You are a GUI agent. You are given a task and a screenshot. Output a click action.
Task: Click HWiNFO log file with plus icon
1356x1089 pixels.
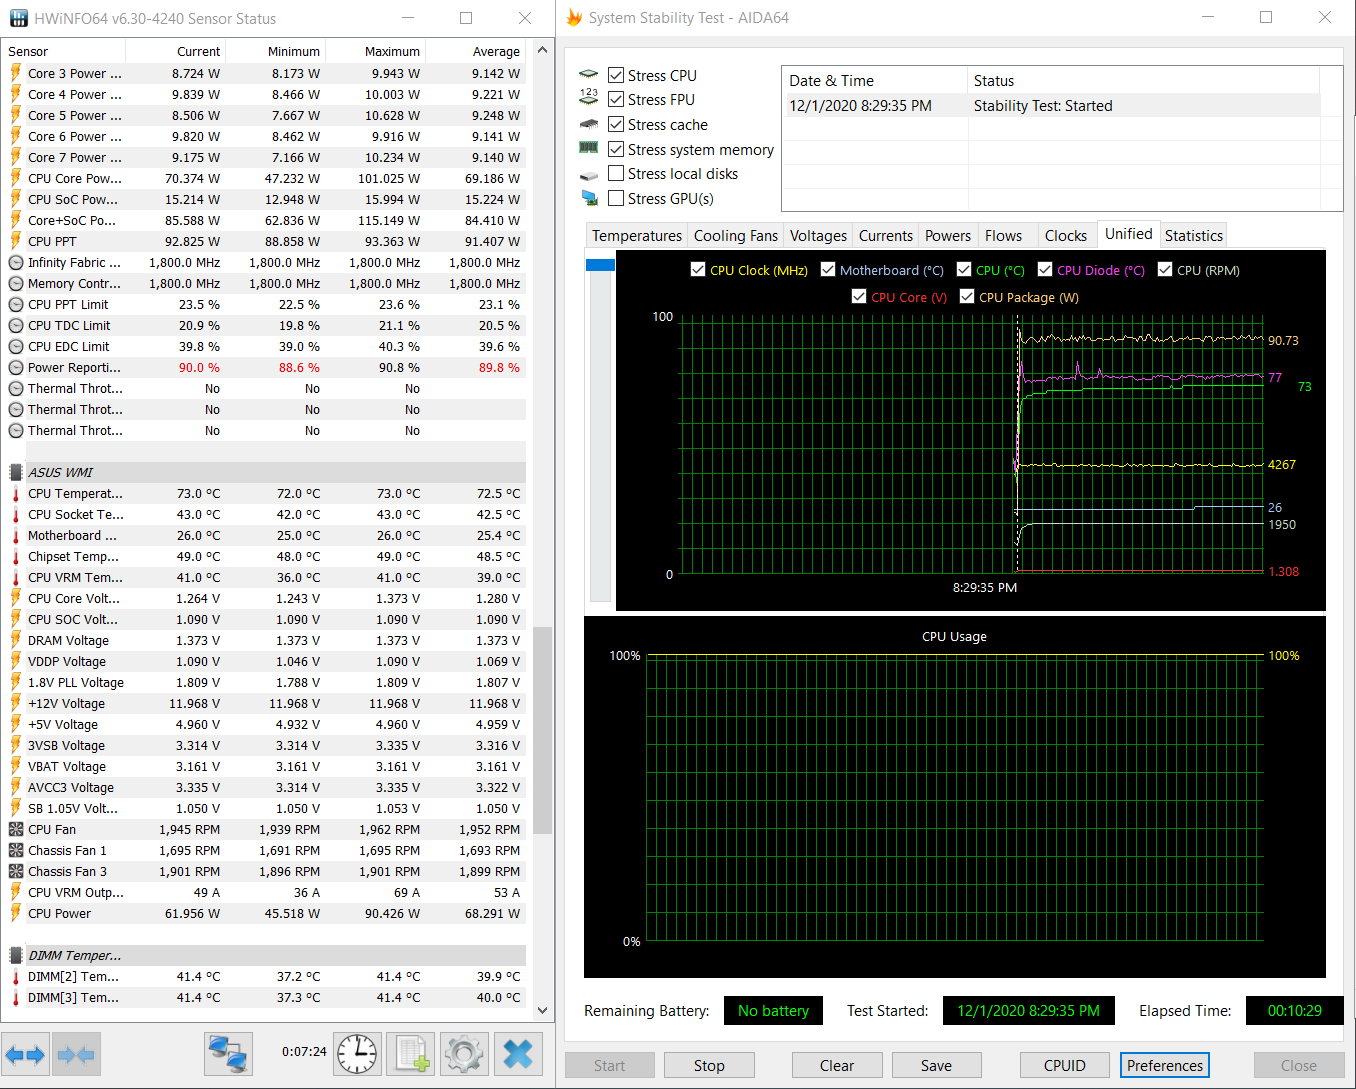(411, 1054)
